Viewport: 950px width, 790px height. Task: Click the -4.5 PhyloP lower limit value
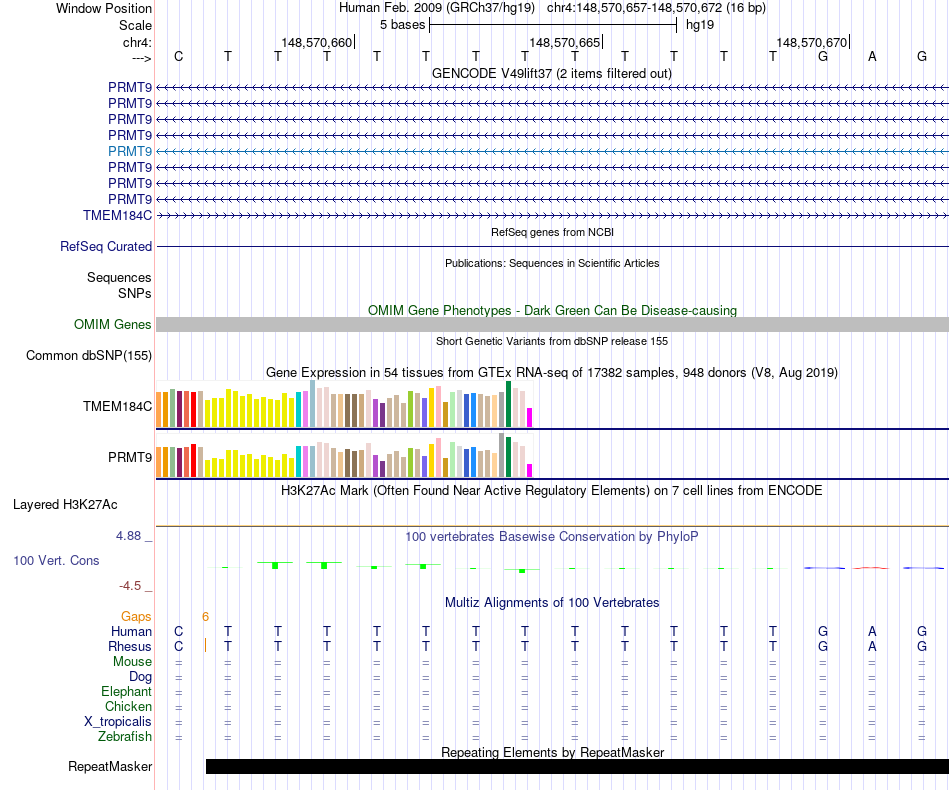tap(130, 586)
